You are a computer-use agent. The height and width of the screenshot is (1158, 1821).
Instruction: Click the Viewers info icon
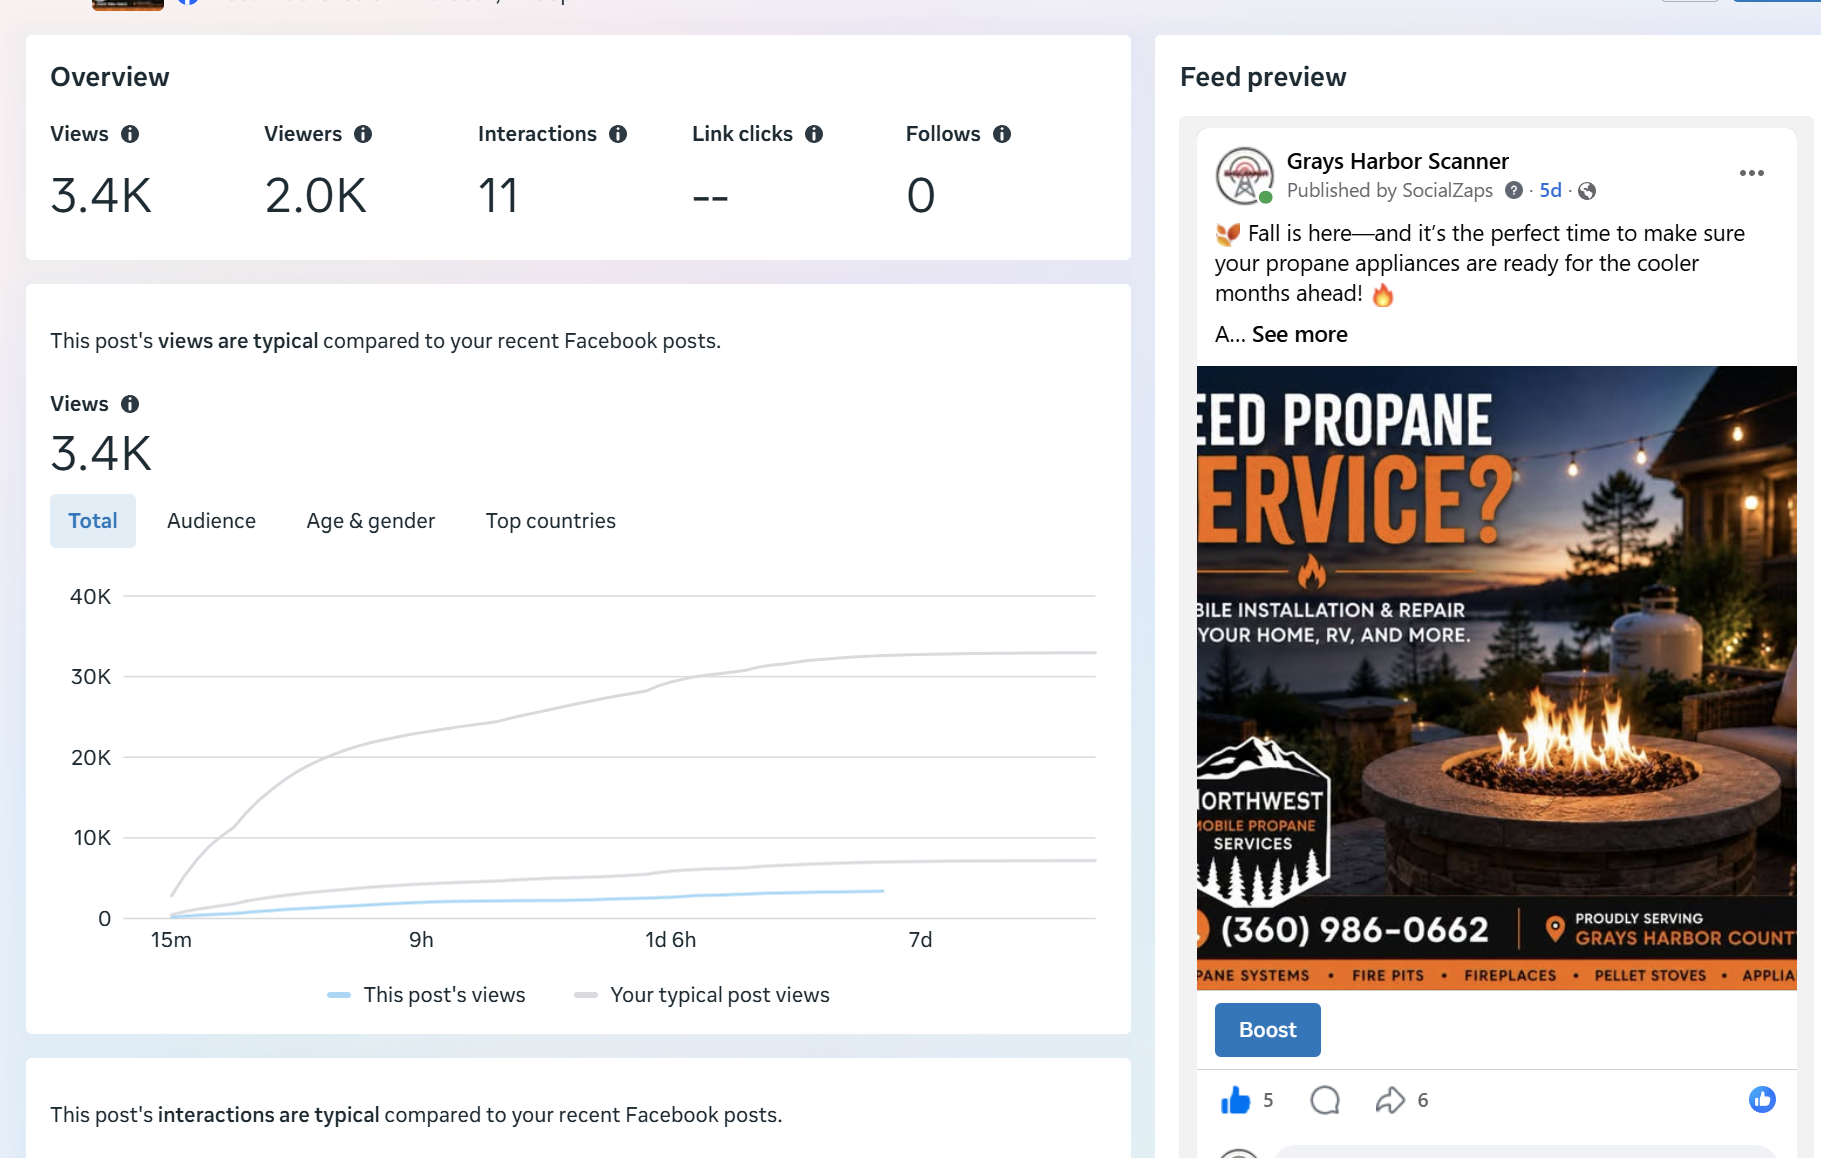tap(363, 134)
